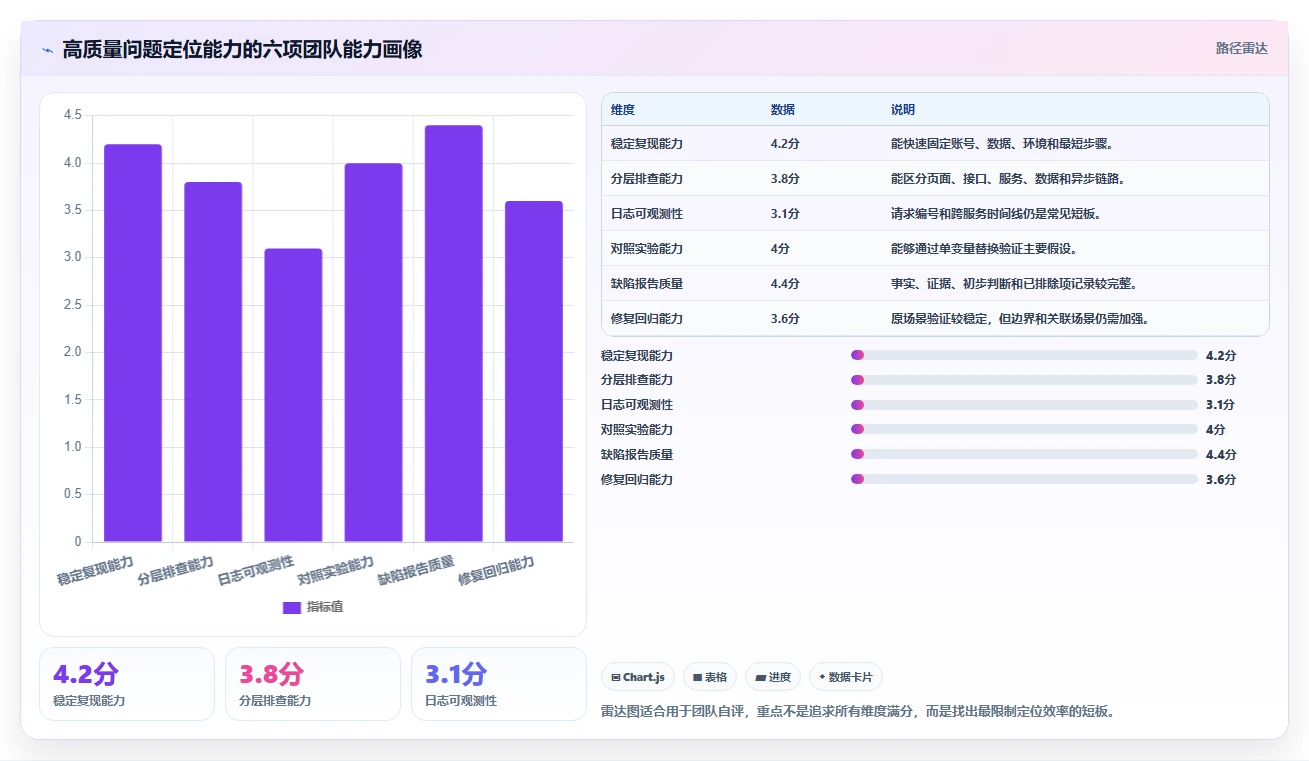Click the purple 指标值 legend color box
1309x761 pixels.
tap(292, 607)
